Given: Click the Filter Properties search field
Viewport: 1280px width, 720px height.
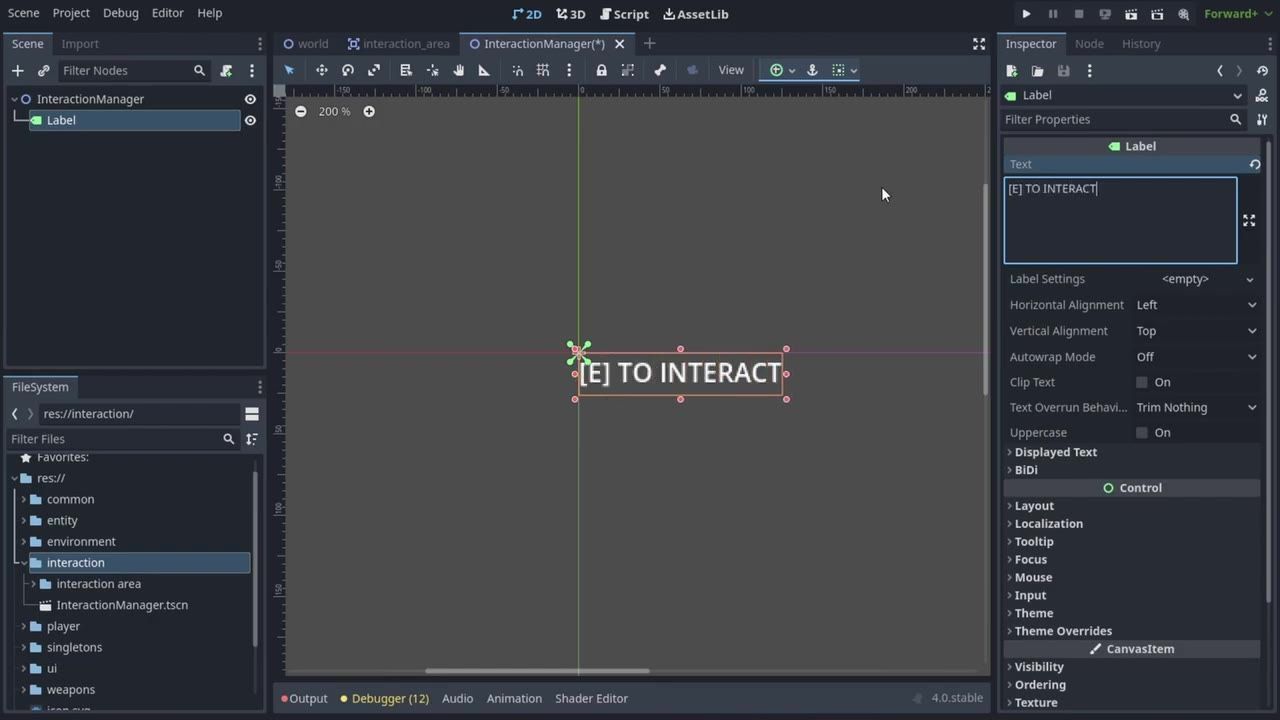Looking at the screenshot, I should 1122,119.
